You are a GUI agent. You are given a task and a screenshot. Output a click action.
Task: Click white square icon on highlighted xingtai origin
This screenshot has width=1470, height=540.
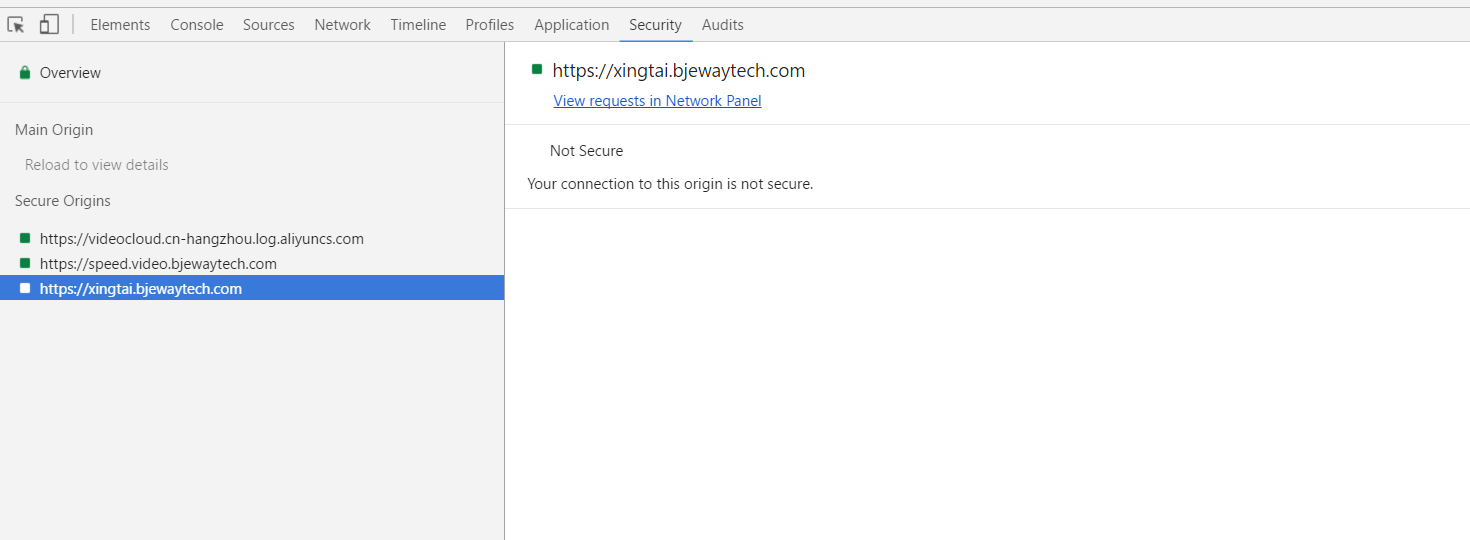(25, 288)
